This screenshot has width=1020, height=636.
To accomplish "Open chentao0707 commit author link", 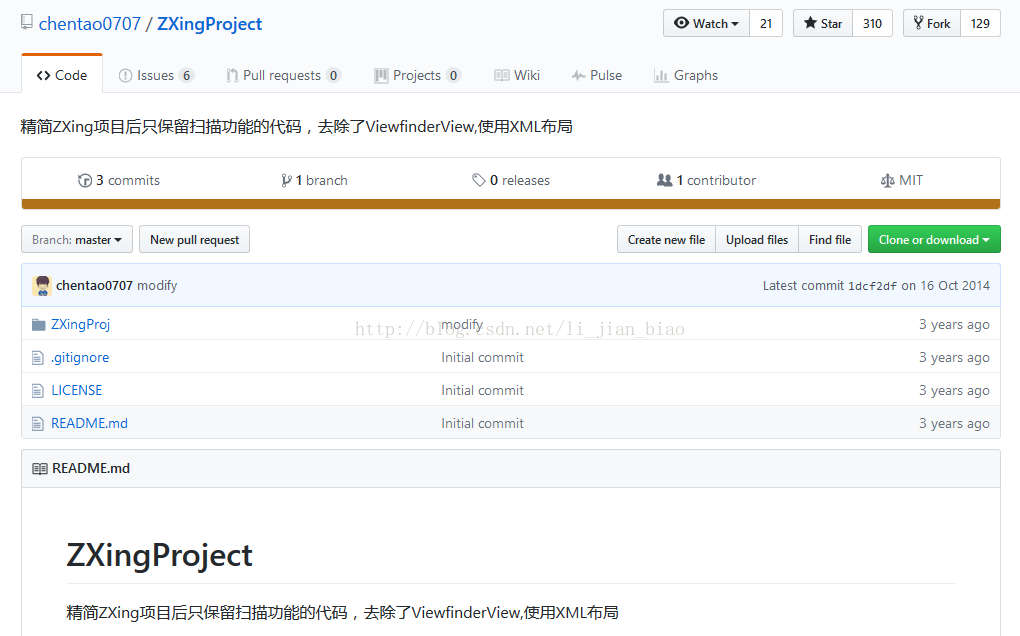I will (94, 285).
